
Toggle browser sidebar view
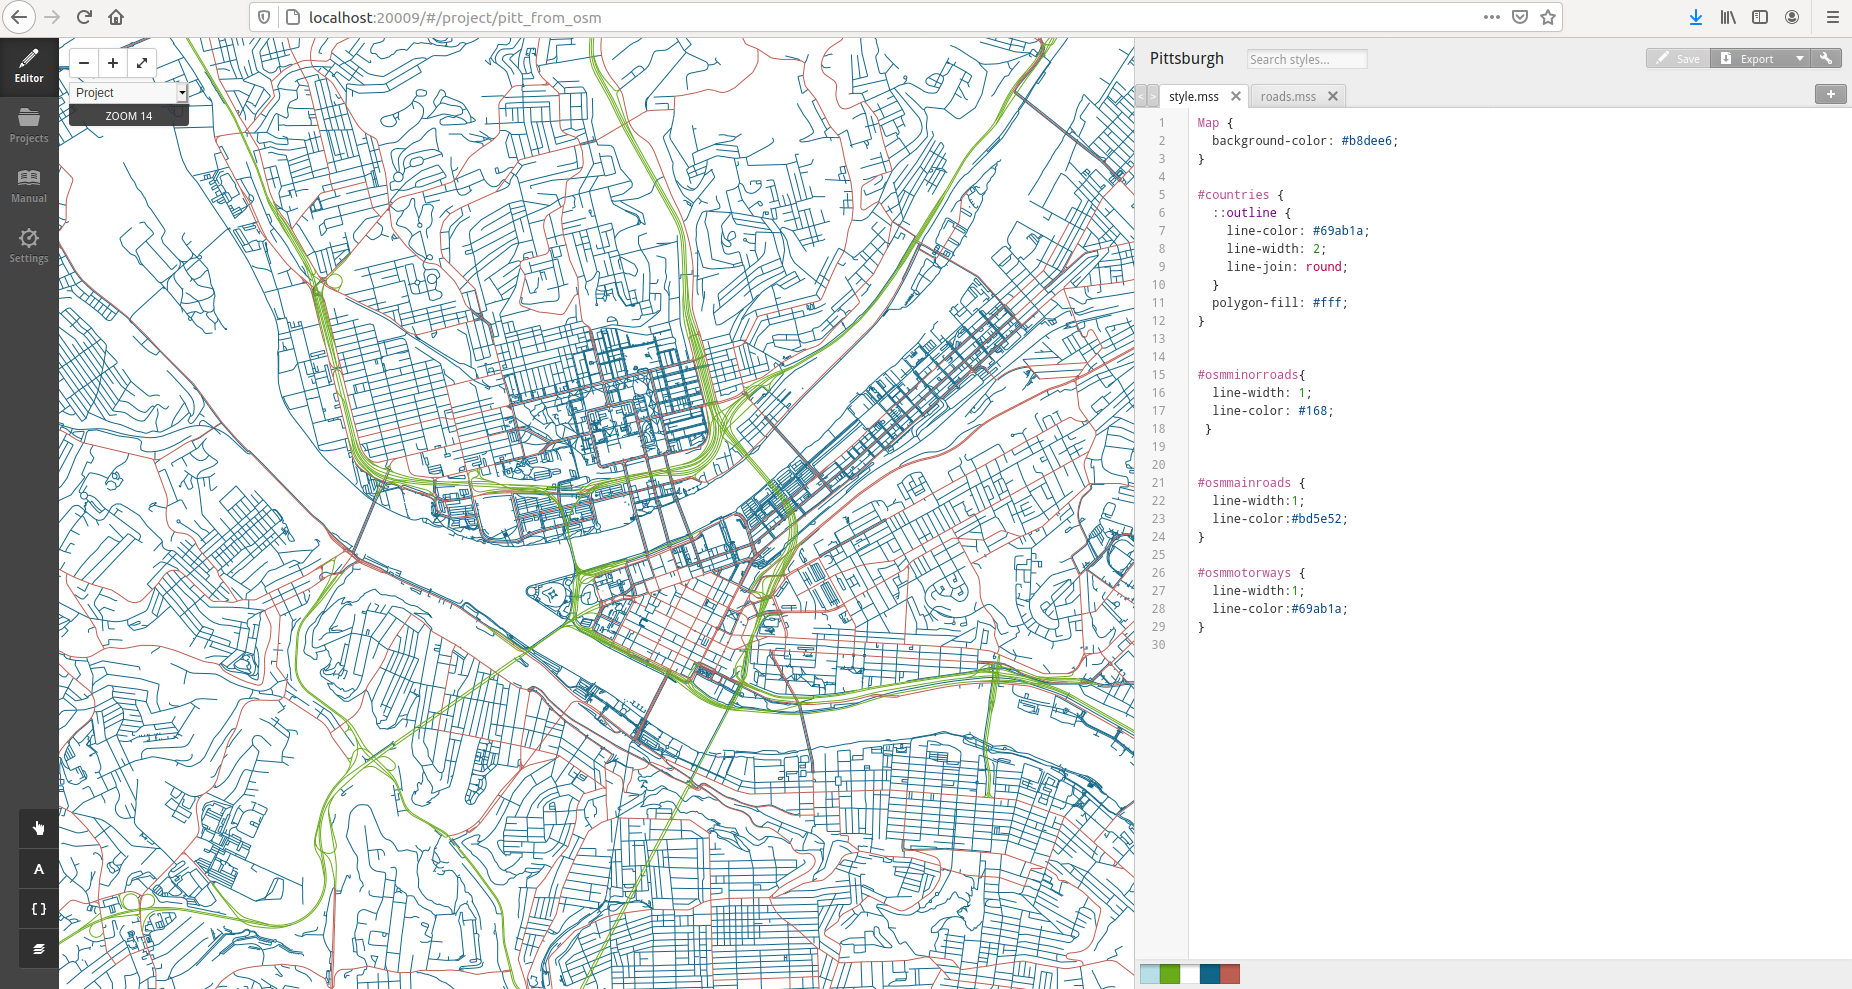point(1760,17)
